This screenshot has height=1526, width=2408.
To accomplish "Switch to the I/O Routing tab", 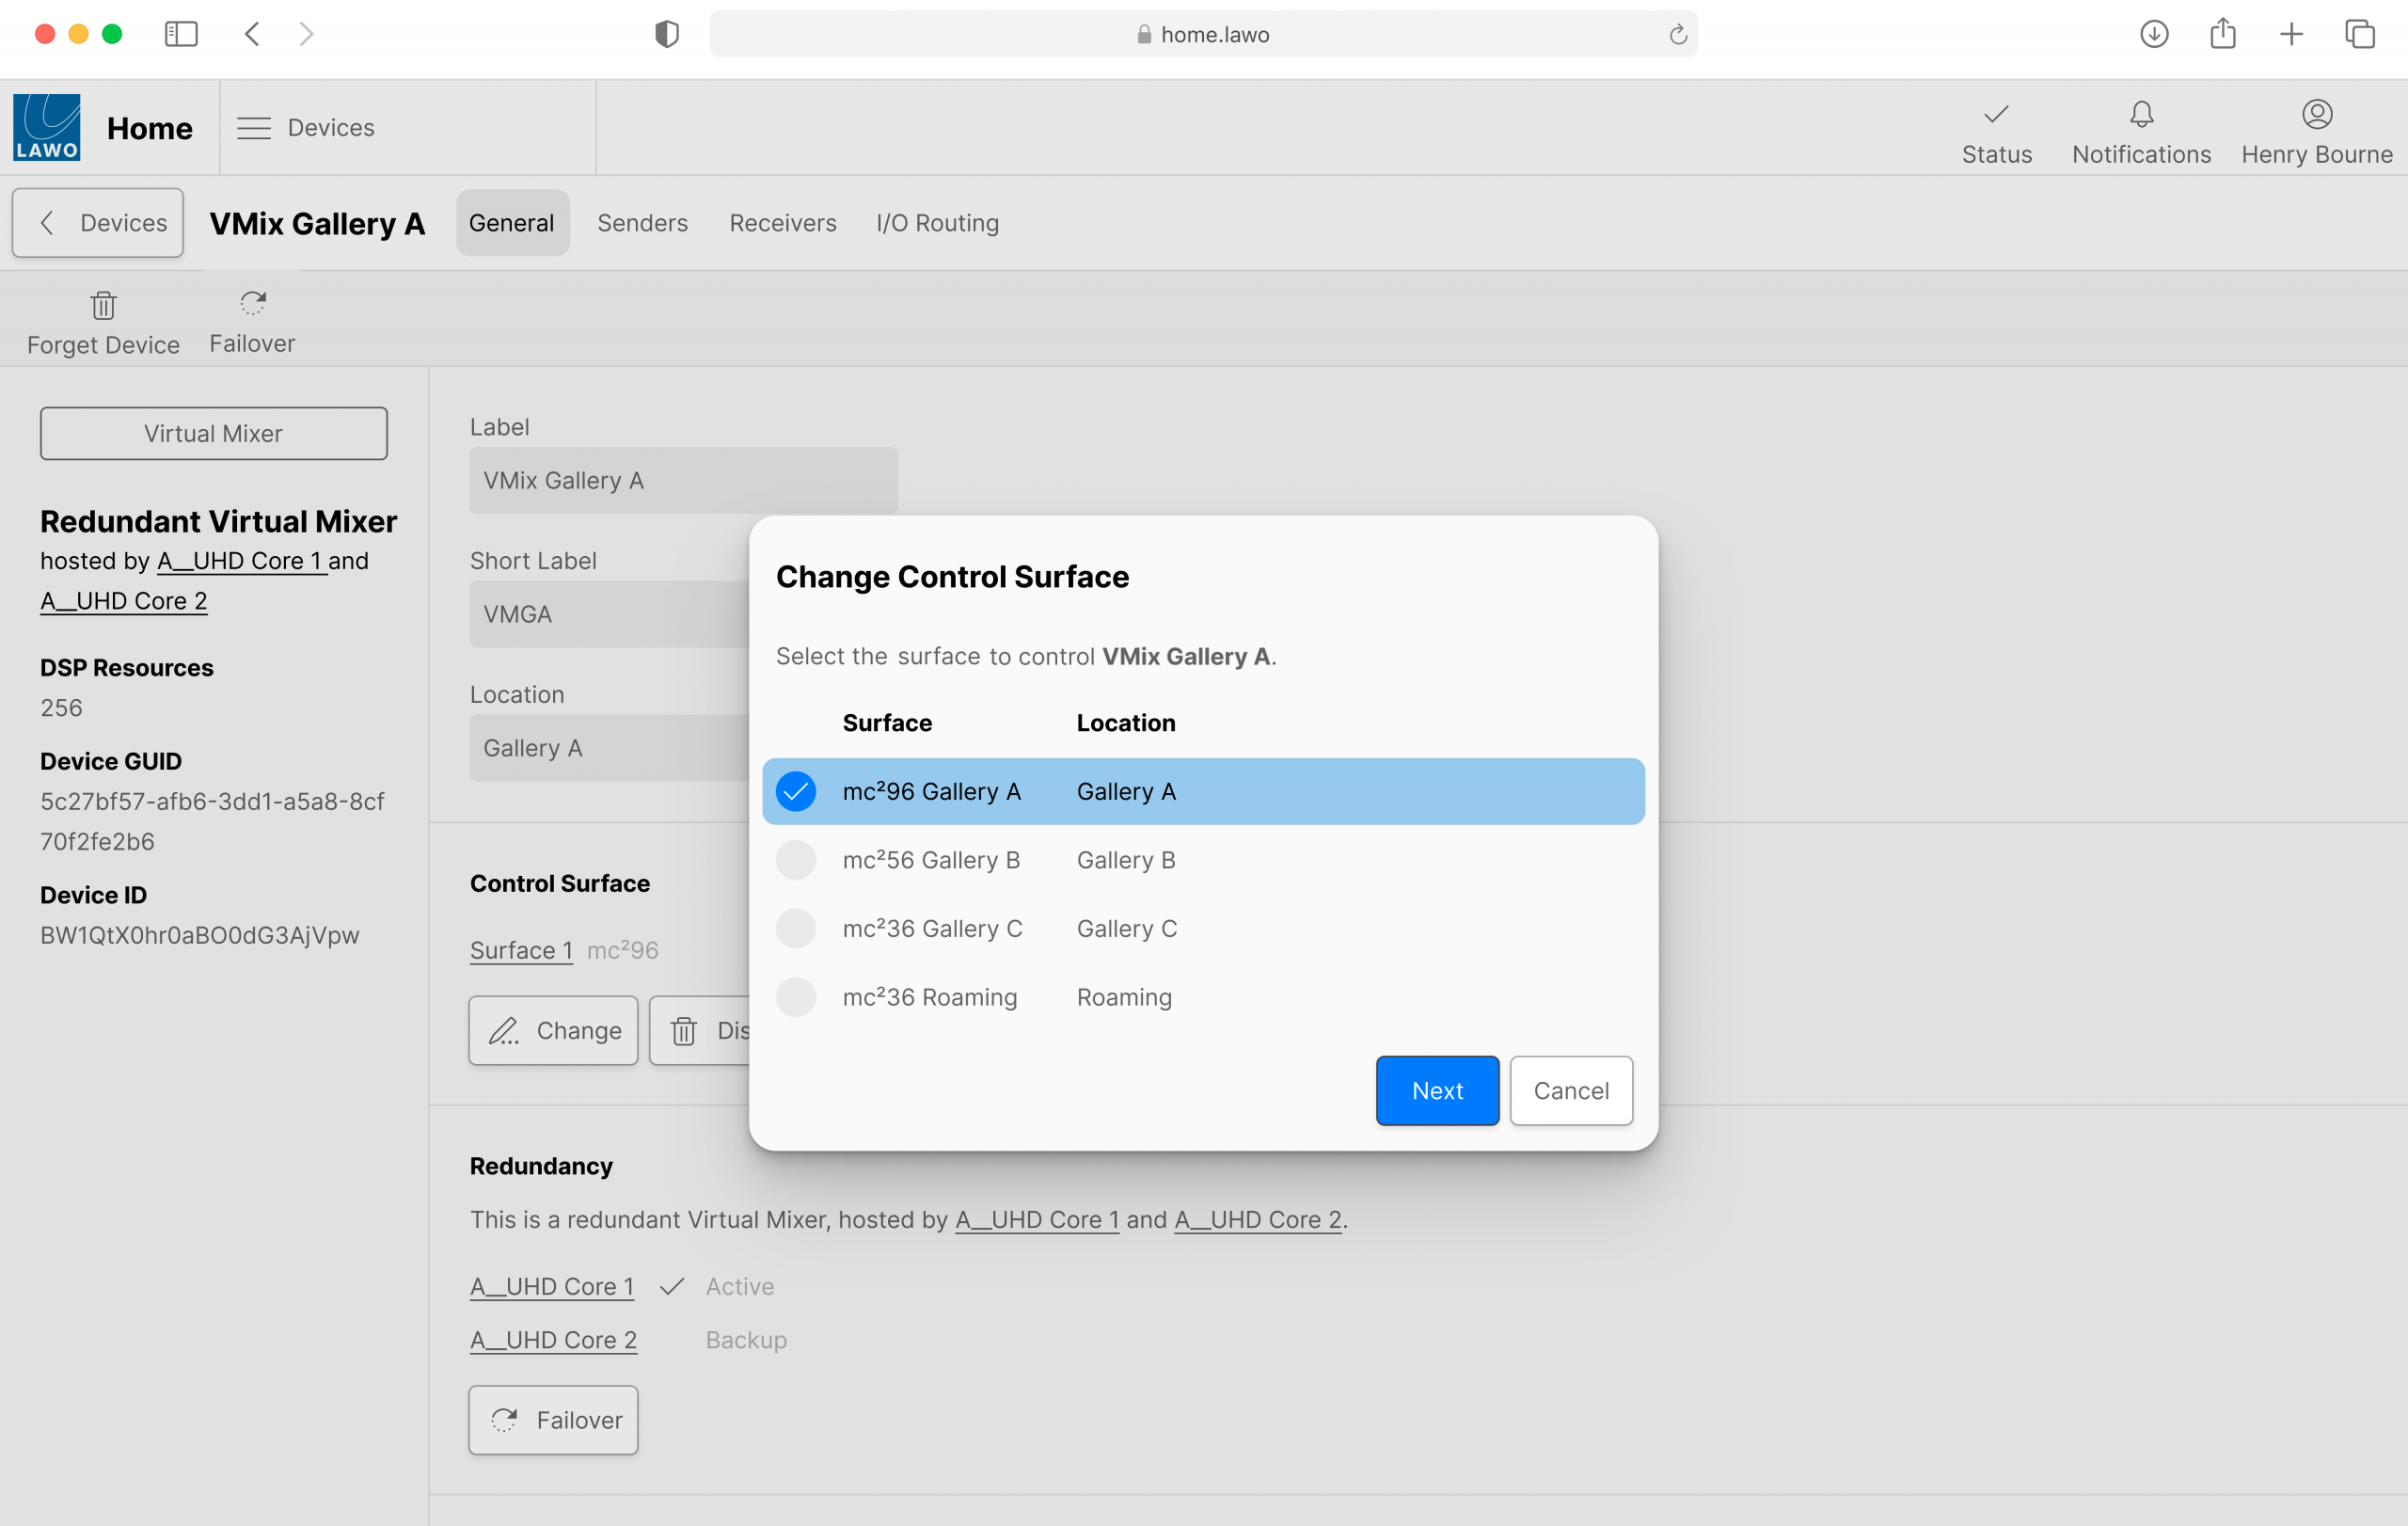I will click(937, 223).
